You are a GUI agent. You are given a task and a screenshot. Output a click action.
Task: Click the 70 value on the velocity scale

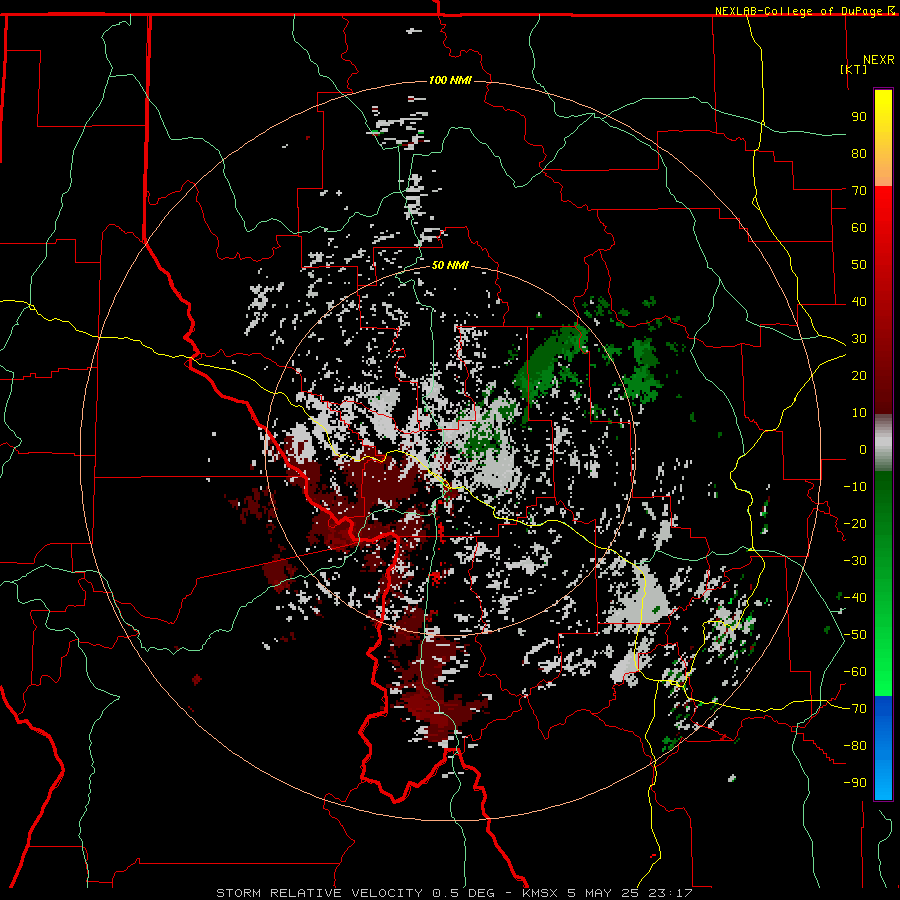coord(859,191)
